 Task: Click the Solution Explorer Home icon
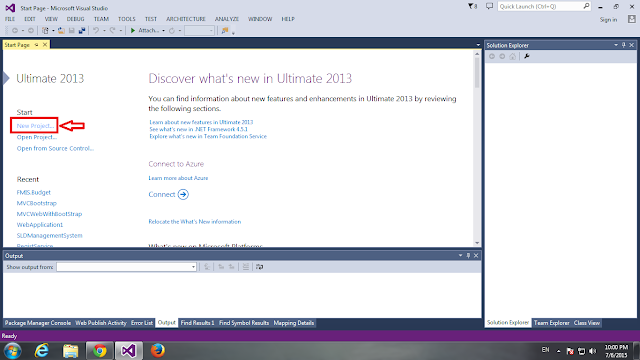click(x=513, y=56)
